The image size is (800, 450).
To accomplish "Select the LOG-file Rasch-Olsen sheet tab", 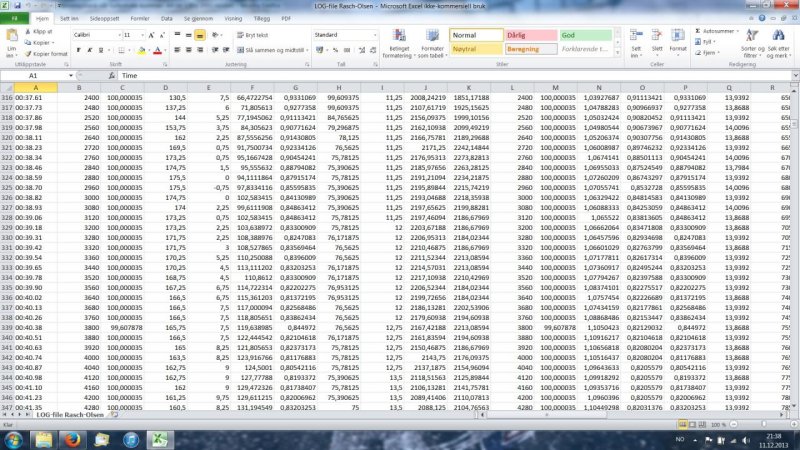I will [66, 414].
